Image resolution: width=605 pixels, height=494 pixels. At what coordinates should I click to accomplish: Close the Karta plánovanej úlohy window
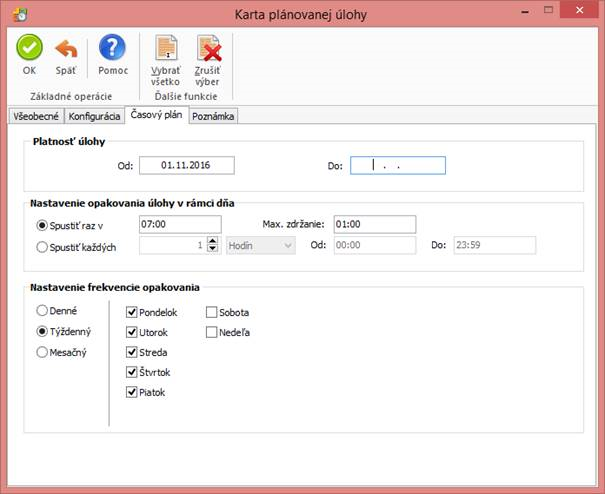[580, 10]
